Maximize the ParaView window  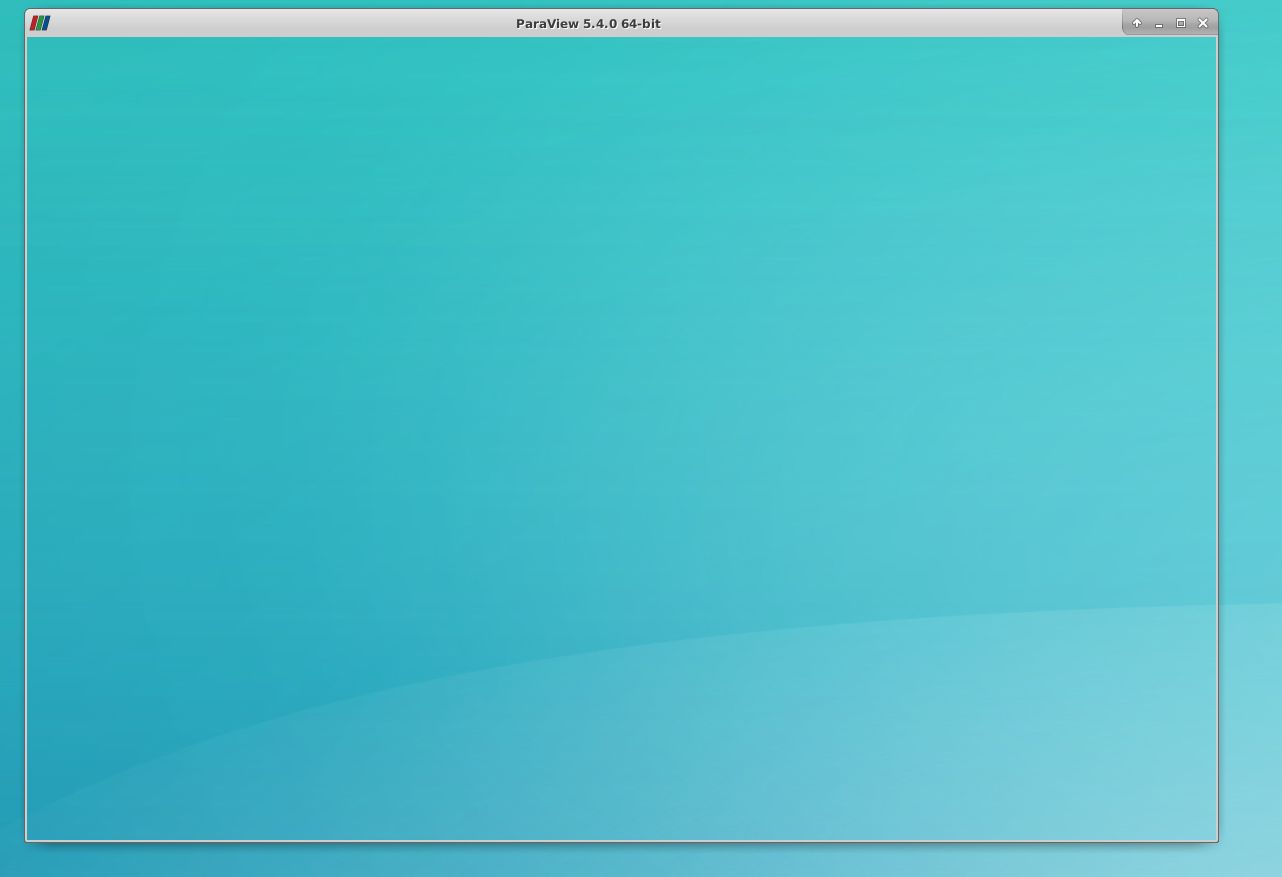(1181, 23)
